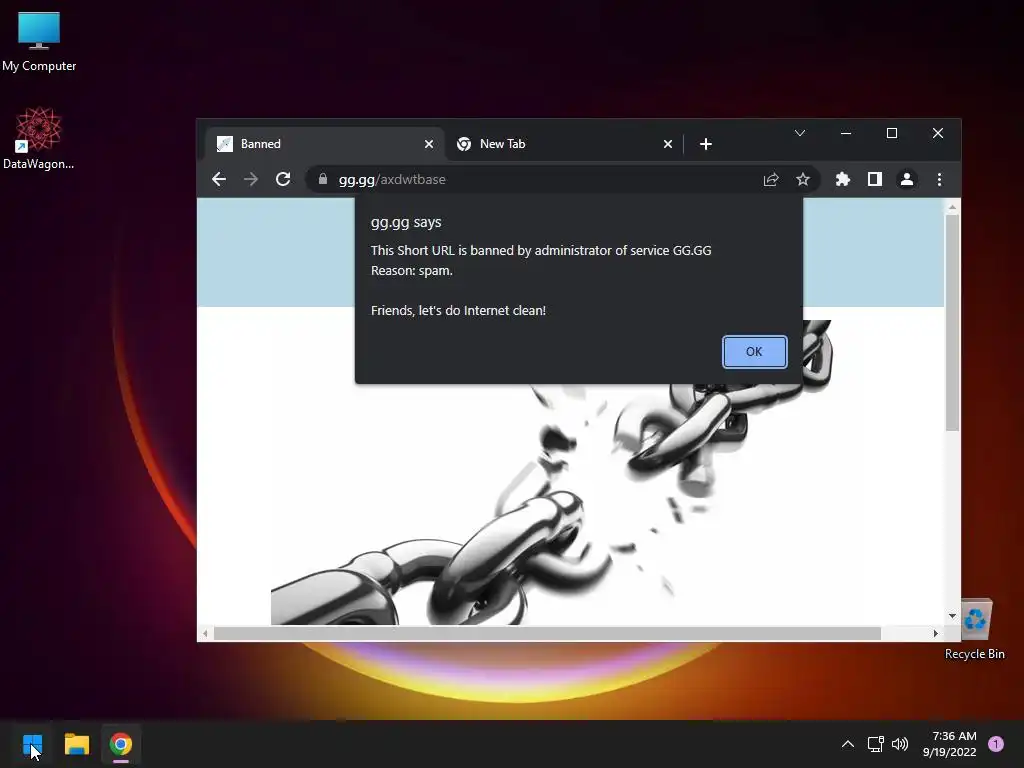Image resolution: width=1024 pixels, height=768 pixels.
Task: Click the padlock site info icon
Action: [x=323, y=179]
